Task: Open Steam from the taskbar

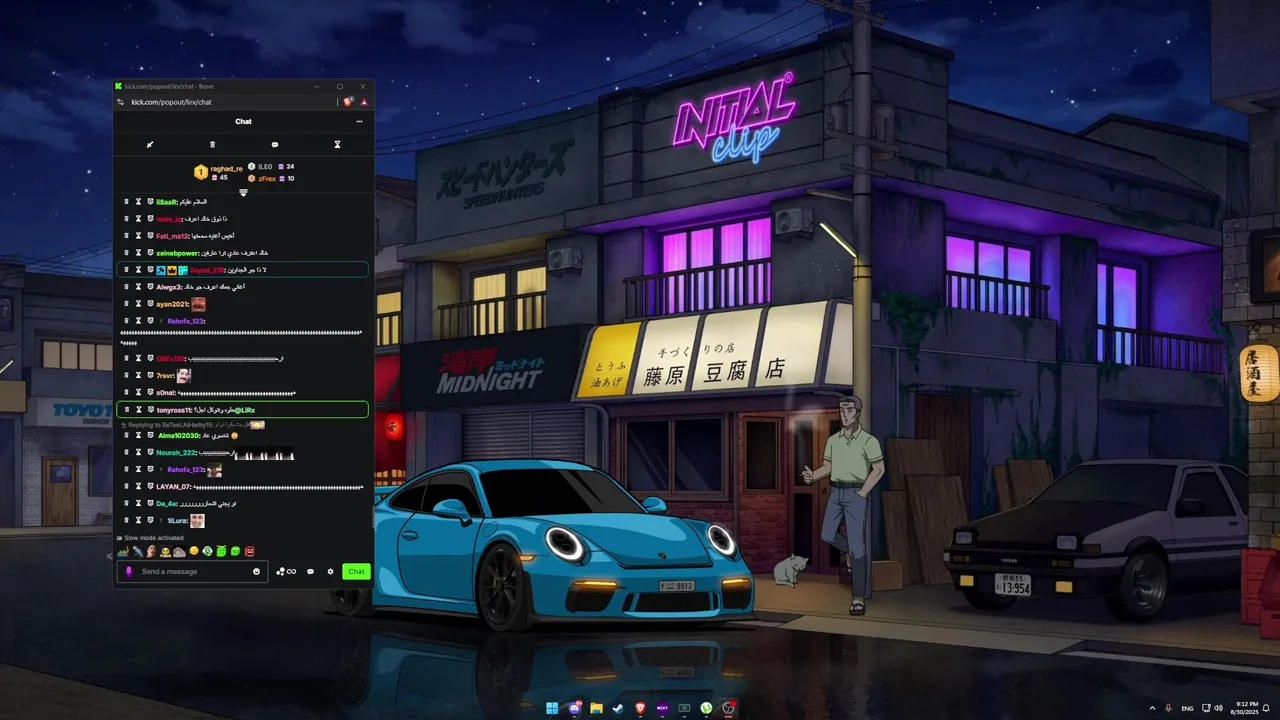Action: 618,708
